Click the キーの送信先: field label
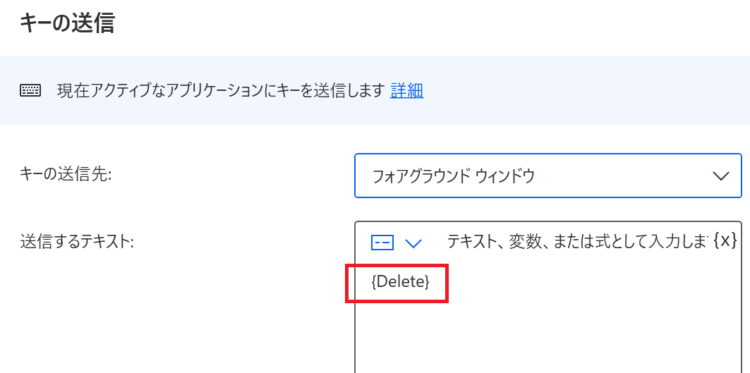Viewport: 750px width, 373px height. click(x=66, y=176)
